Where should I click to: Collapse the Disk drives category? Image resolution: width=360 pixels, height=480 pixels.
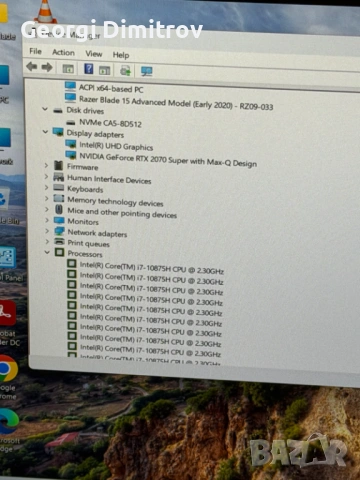(x=45, y=109)
